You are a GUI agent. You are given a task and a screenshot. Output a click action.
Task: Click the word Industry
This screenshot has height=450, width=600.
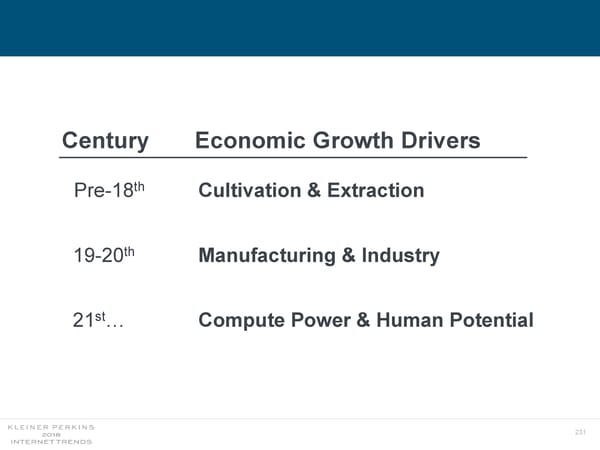[x=400, y=256]
